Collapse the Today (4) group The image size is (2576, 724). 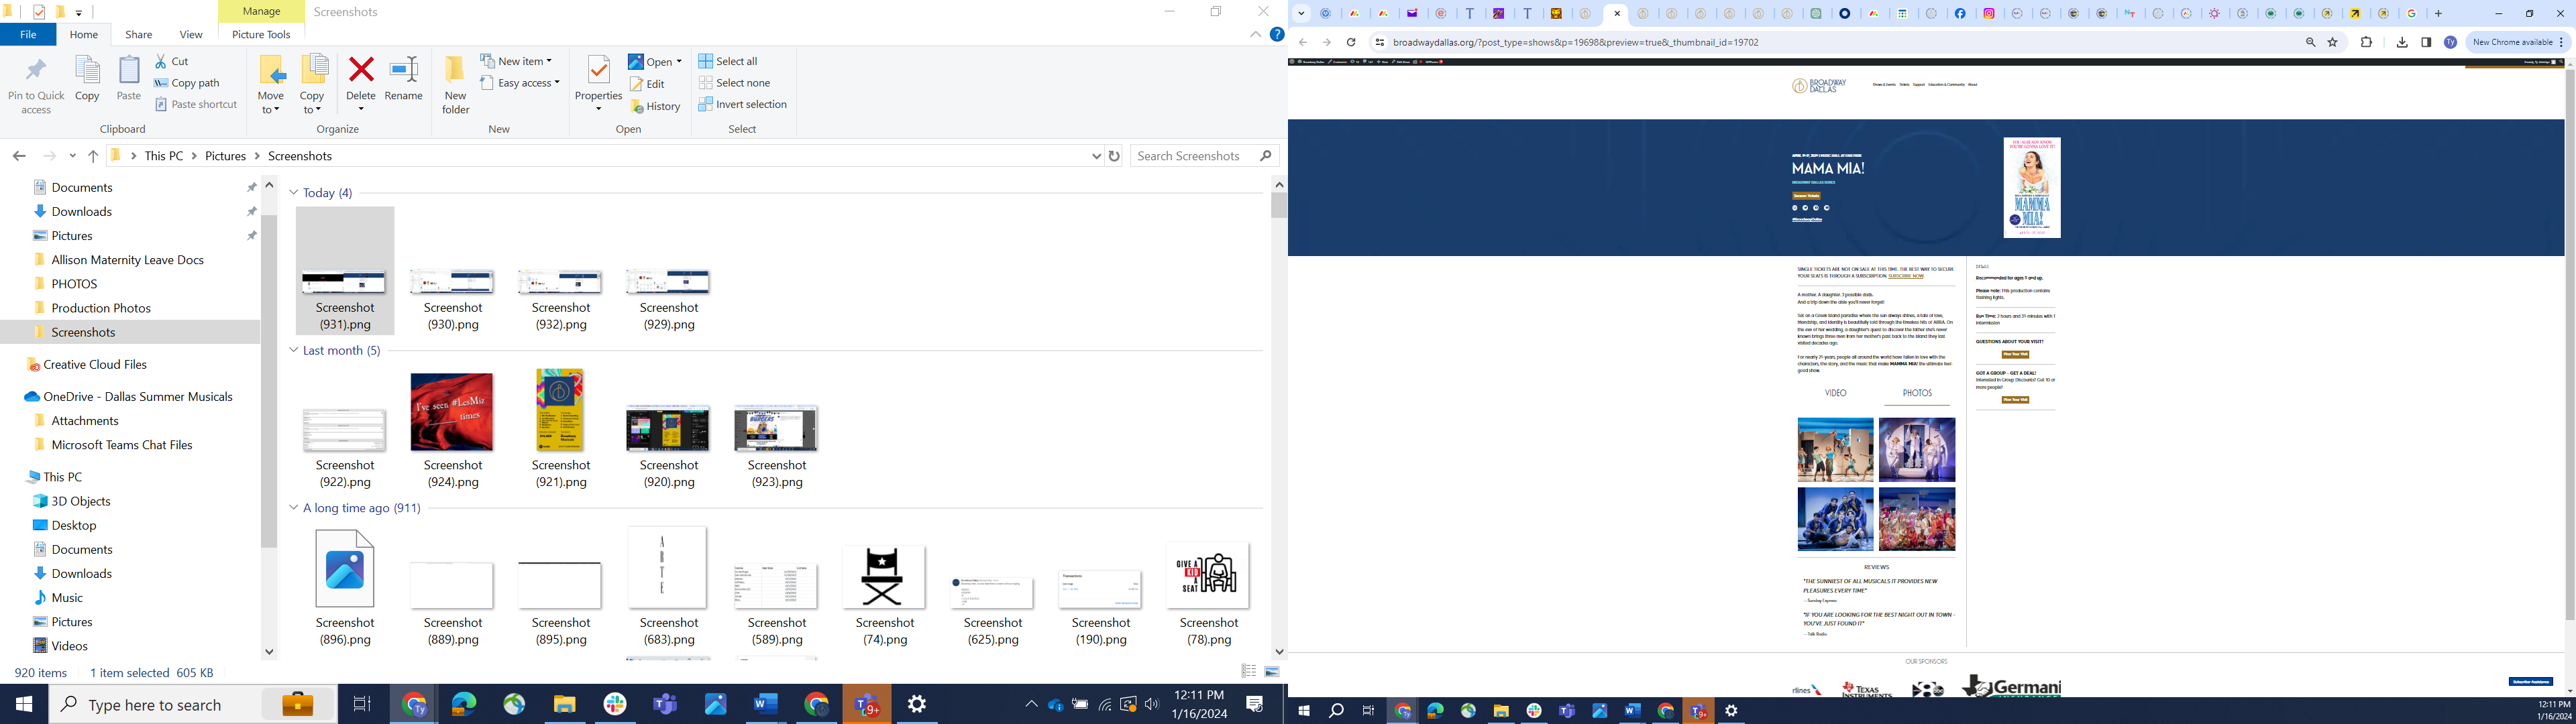pos(294,192)
